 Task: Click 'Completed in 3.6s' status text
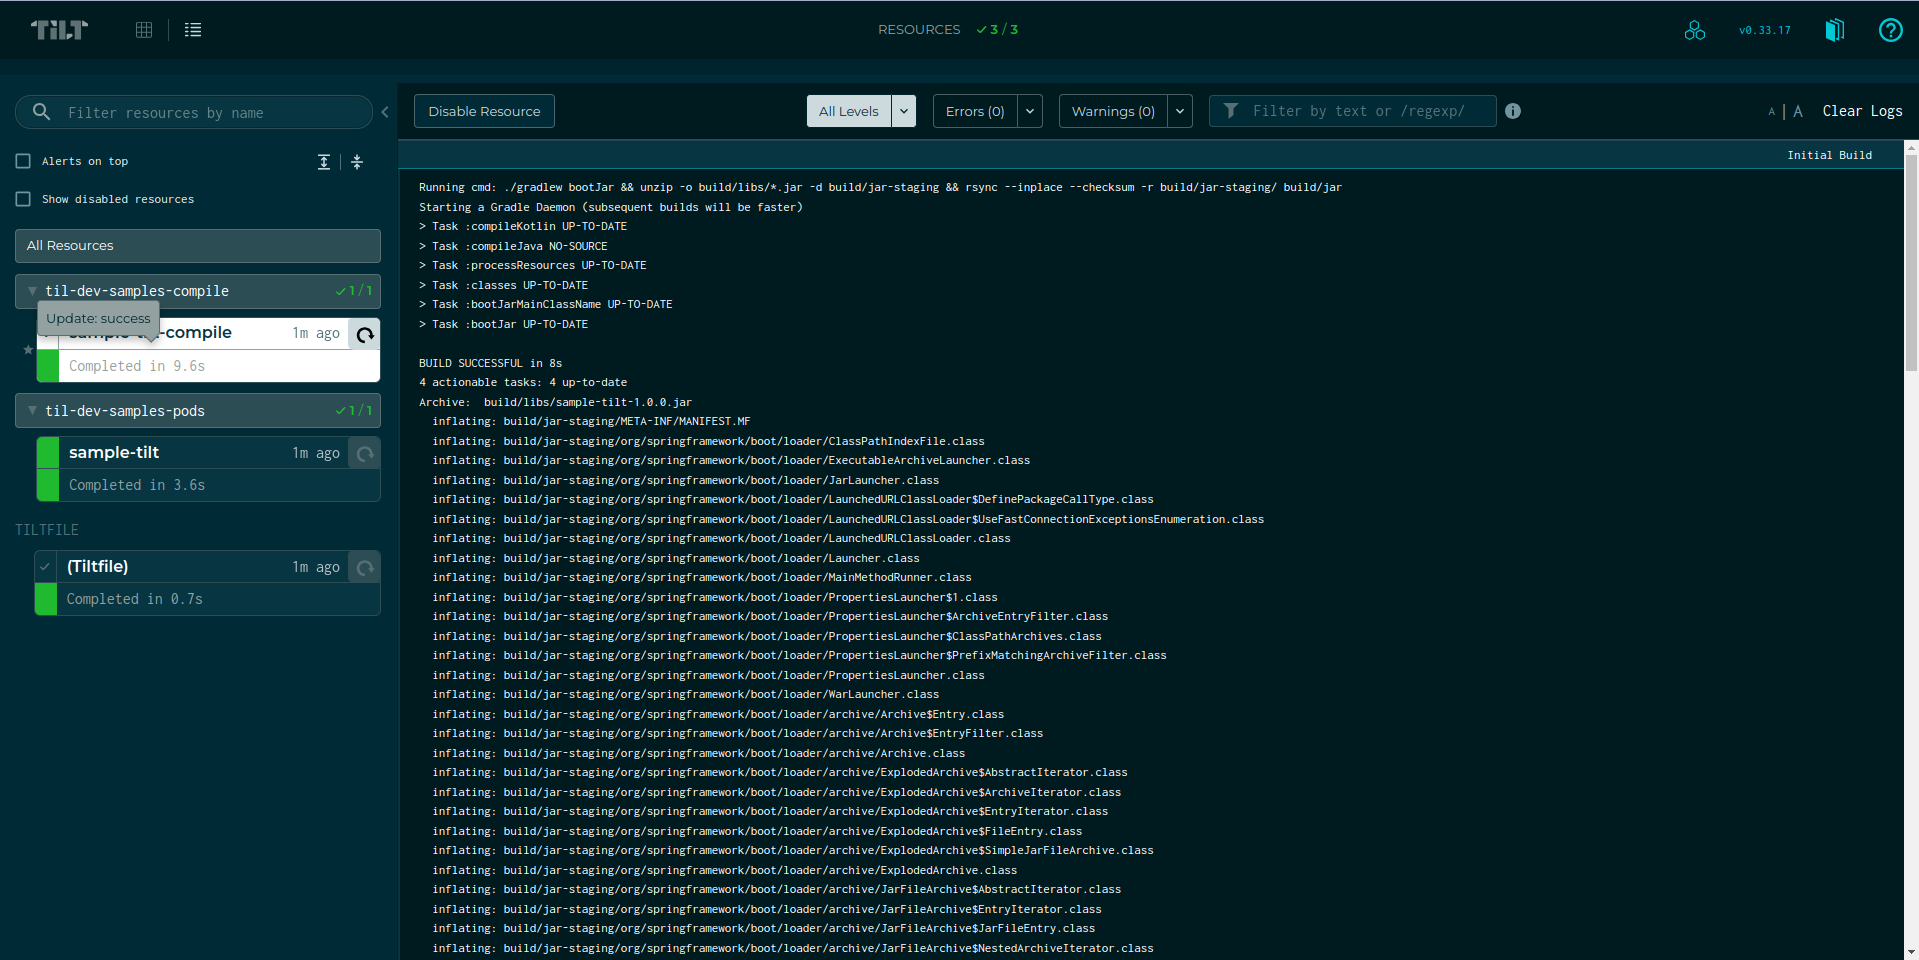(x=137, y=485)
